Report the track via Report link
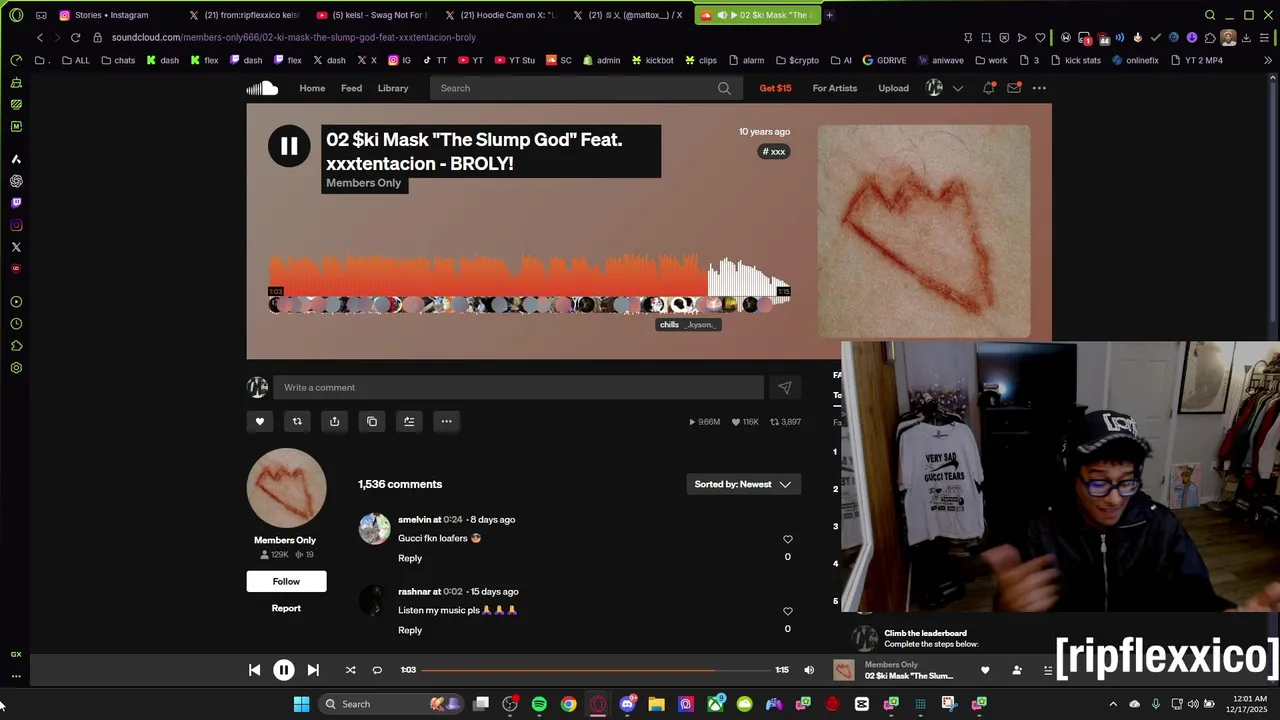This screenshot has width=1280, height=720. tap(286, 608)
